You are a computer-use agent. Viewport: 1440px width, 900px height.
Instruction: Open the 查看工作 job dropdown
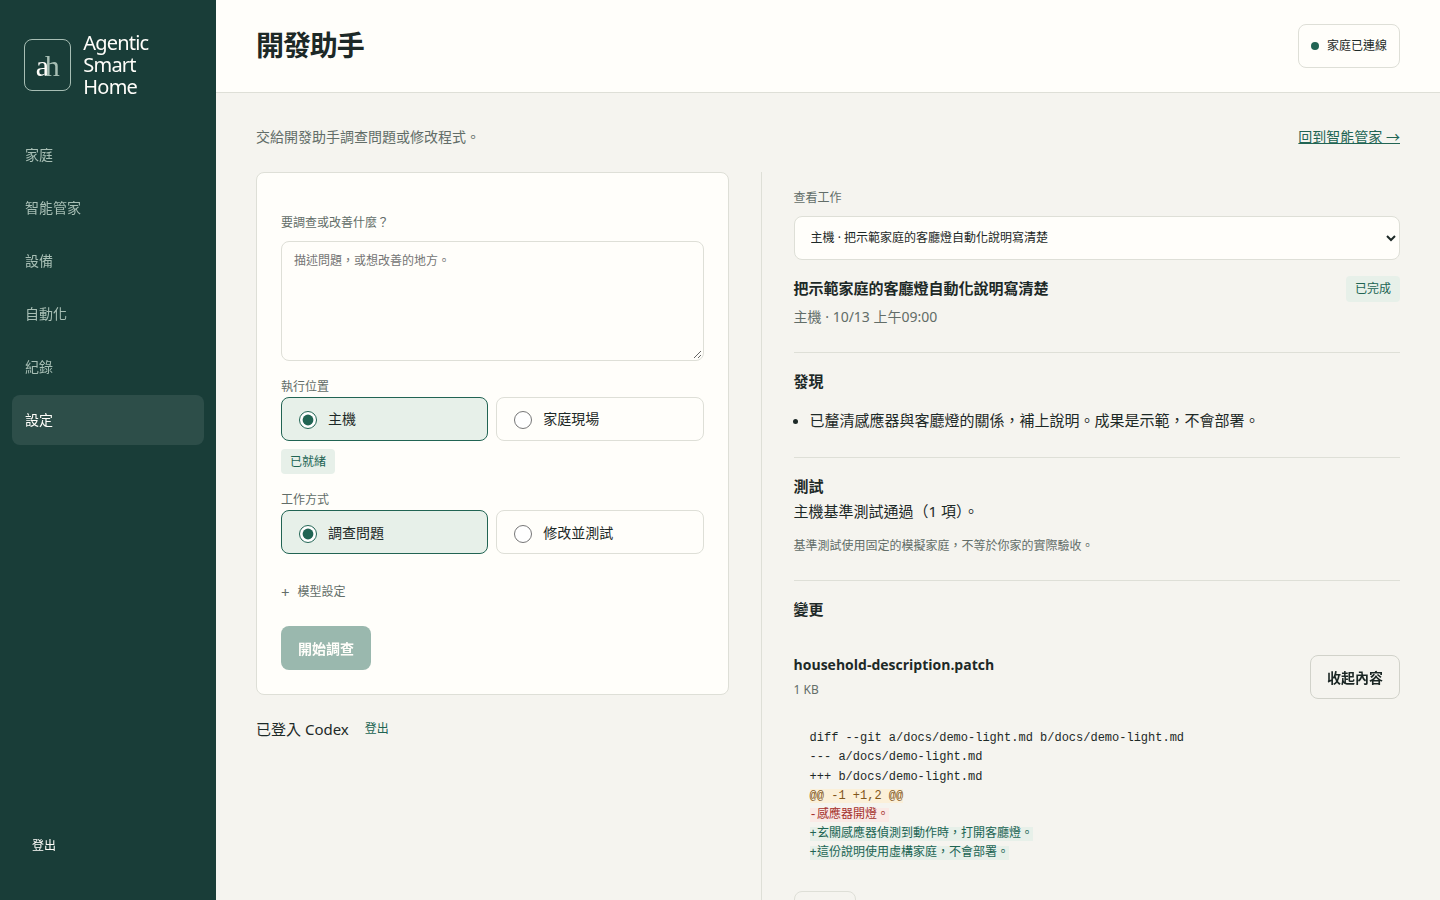pos(1096,238)
